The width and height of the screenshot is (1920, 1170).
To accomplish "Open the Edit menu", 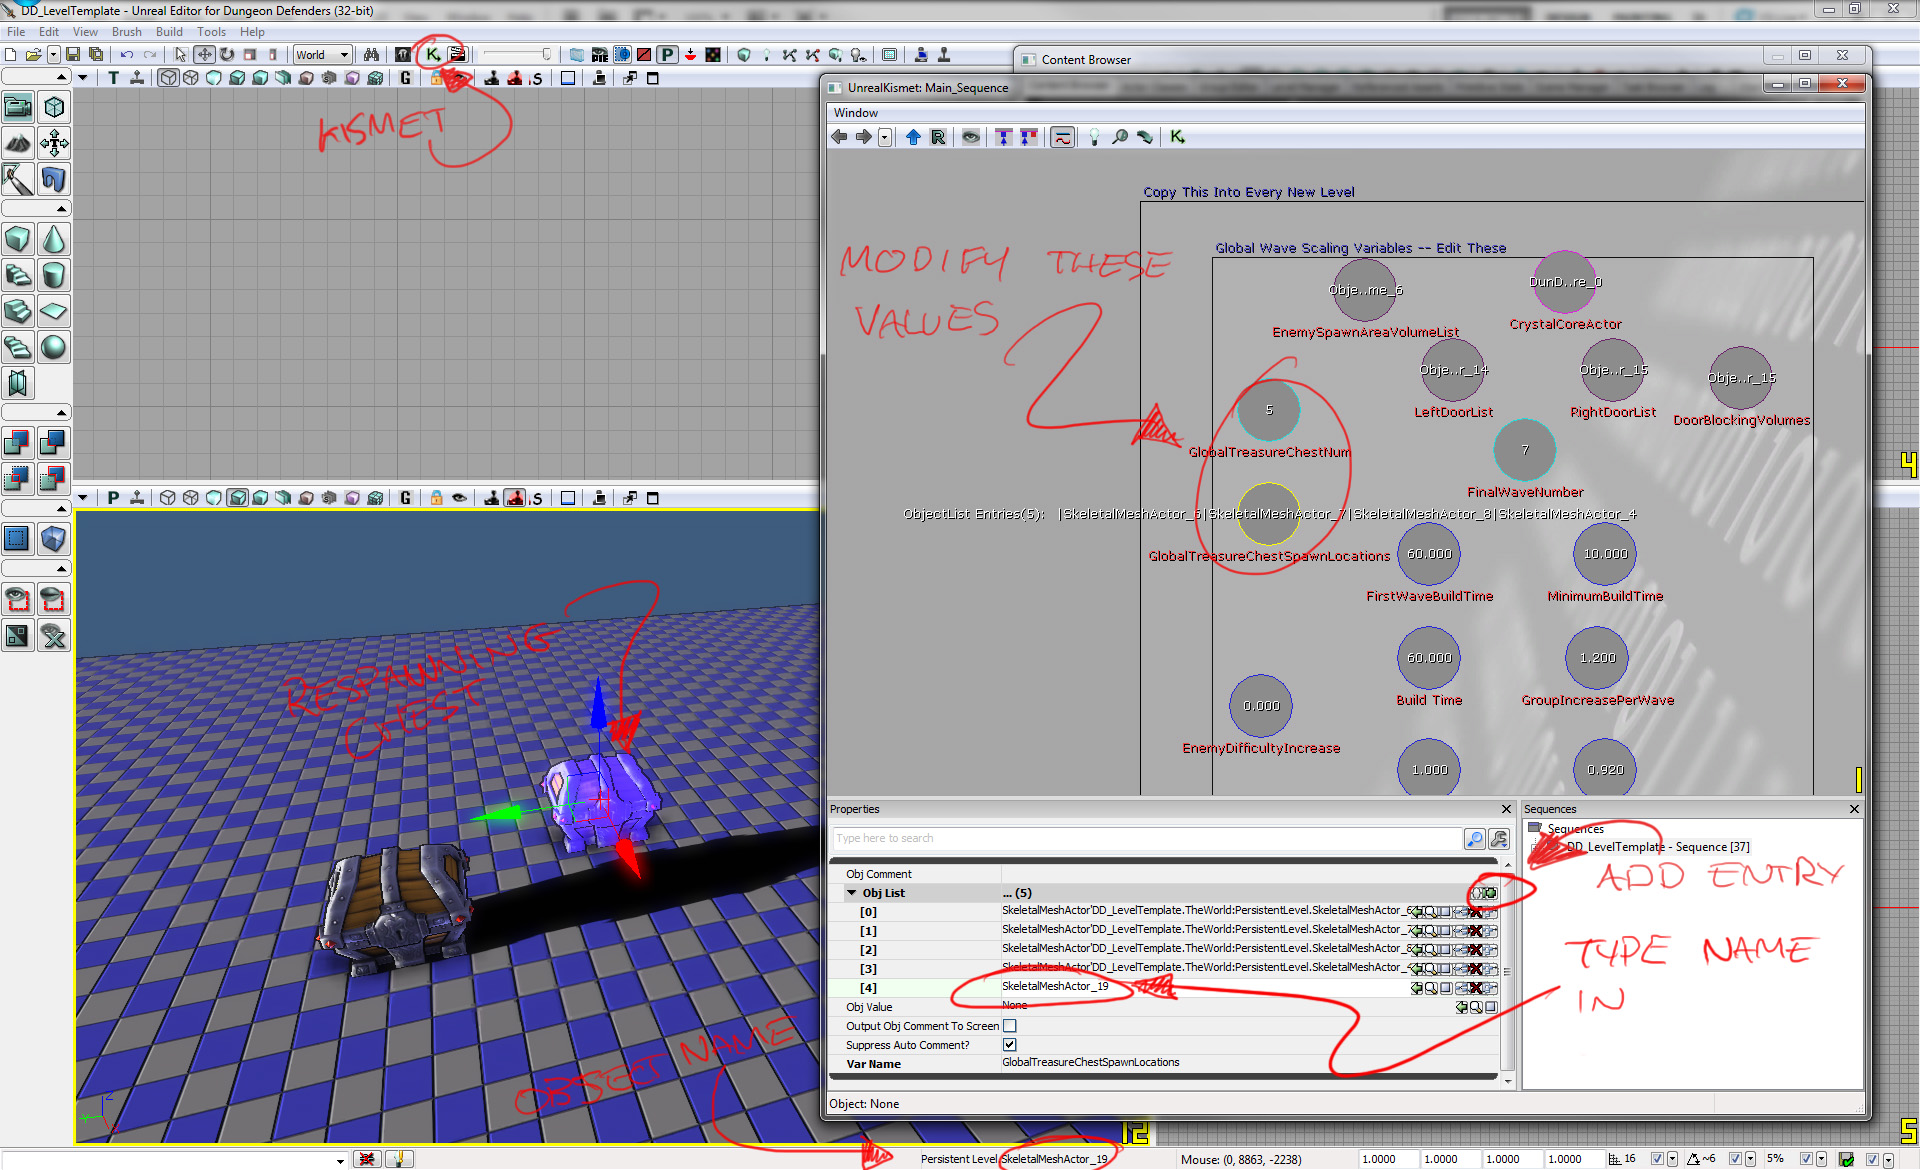I will pyautogui.click(x=49, y=32).
